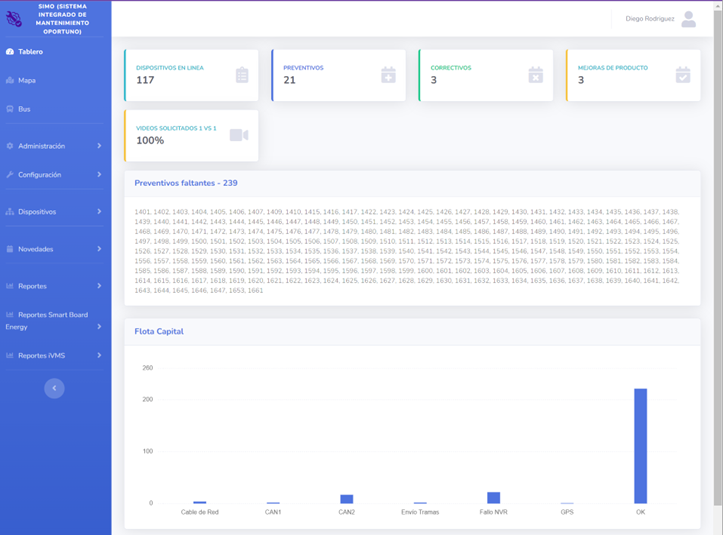Expand the Reportes menu chevron

pyautogui.click(x=99, y=286)
